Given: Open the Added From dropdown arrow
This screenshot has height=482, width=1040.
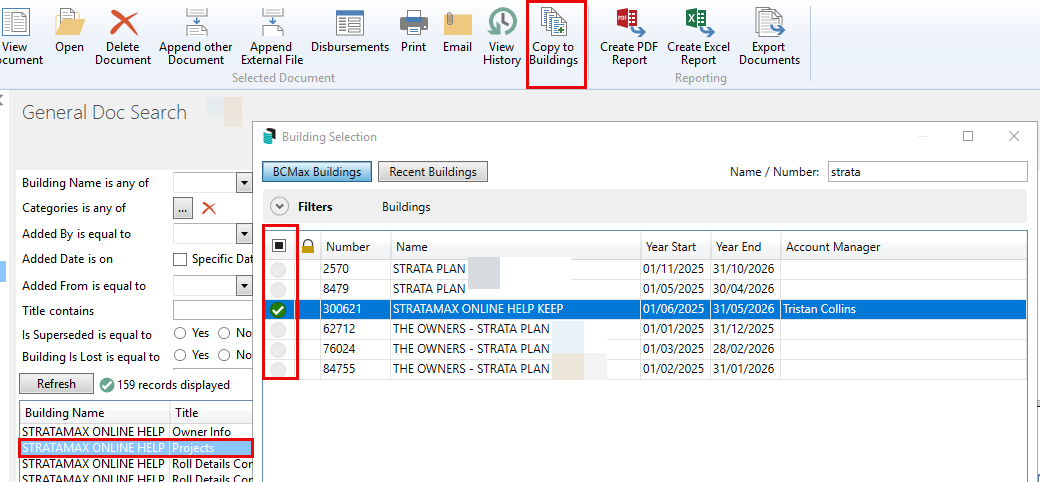Looking at the screenshot, I should click(245, 286).
